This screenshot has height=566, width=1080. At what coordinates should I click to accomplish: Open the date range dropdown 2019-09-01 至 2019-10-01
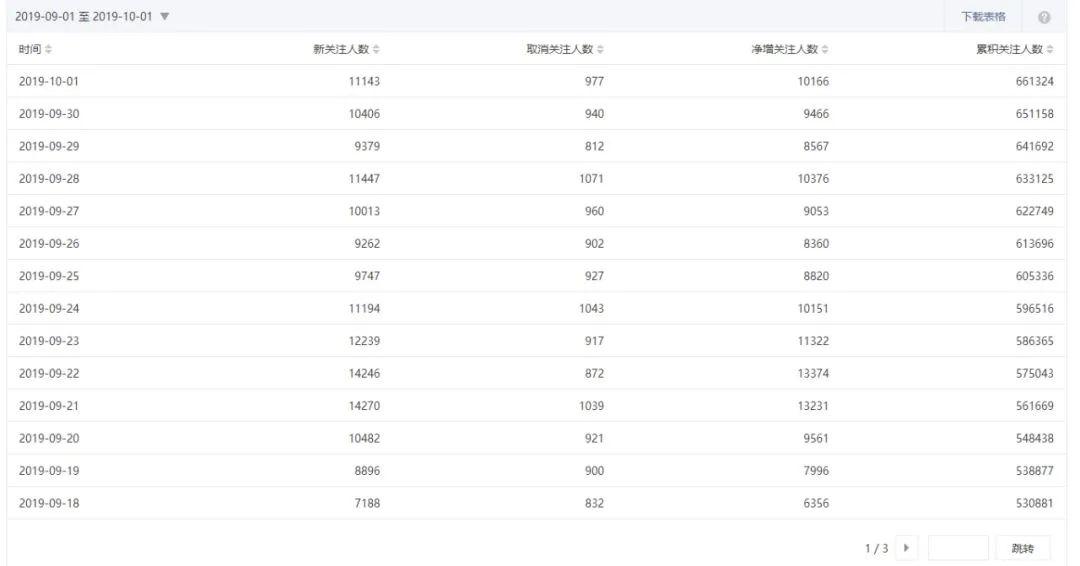pos(92,17)
